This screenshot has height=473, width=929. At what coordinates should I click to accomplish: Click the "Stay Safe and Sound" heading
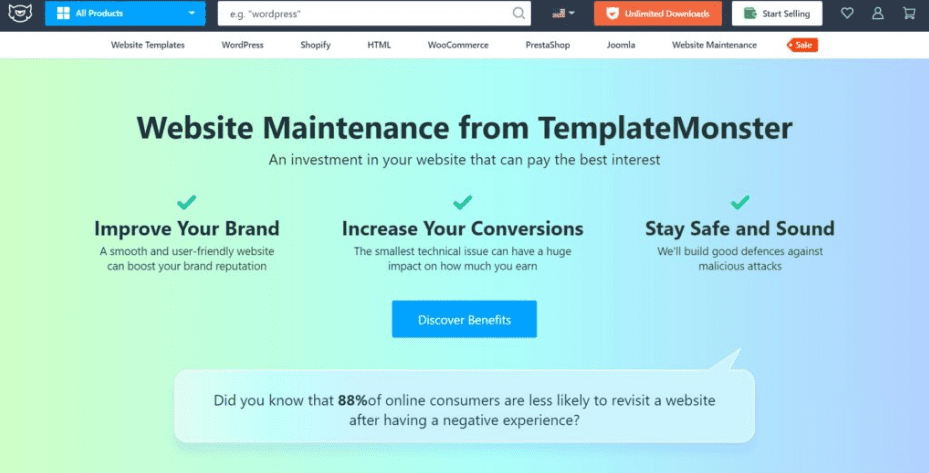click(739, 228)
